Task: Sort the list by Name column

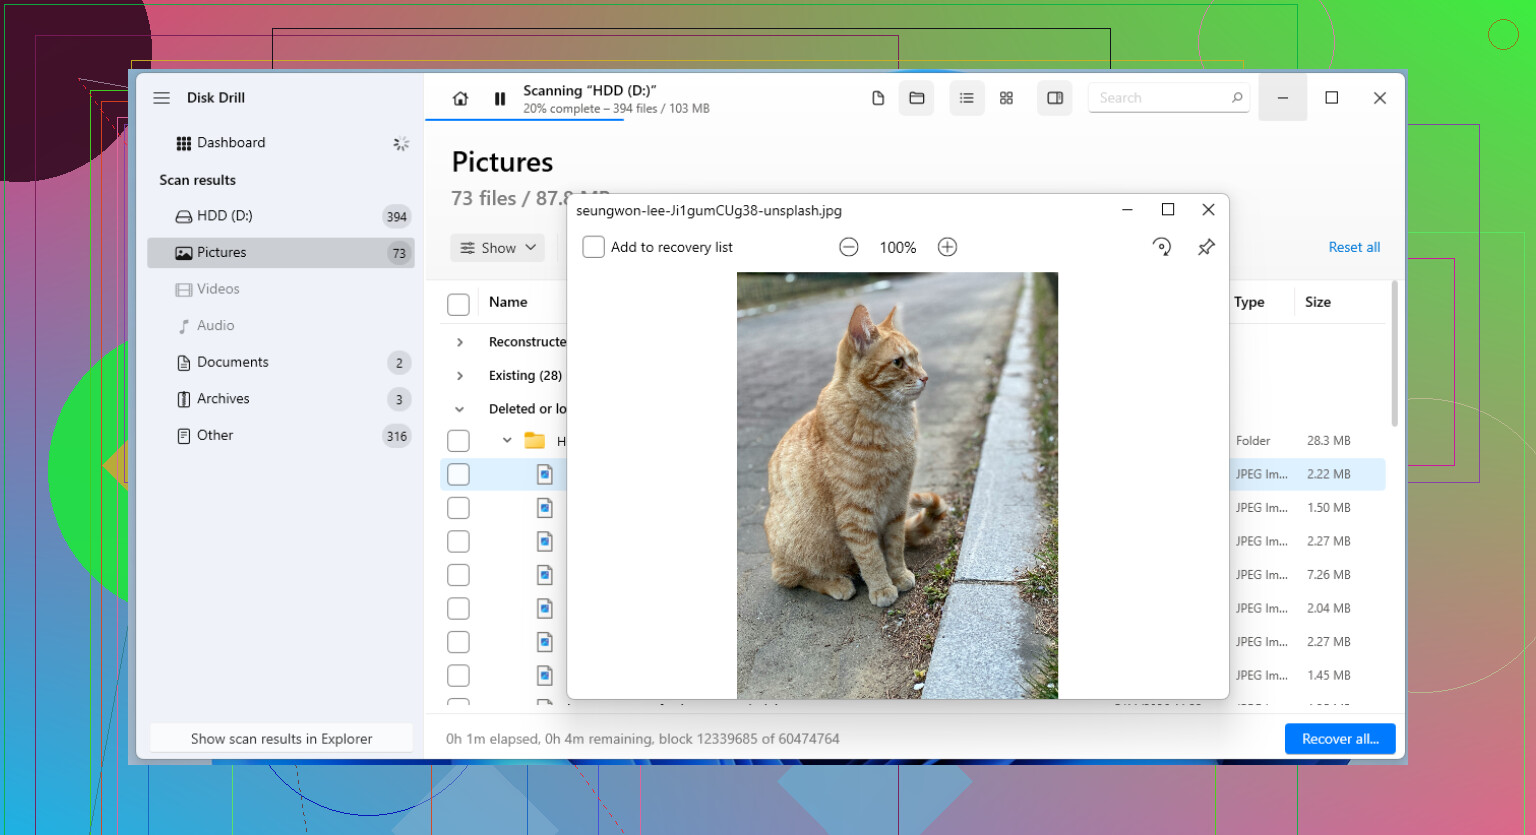Action: pos(508,302)
